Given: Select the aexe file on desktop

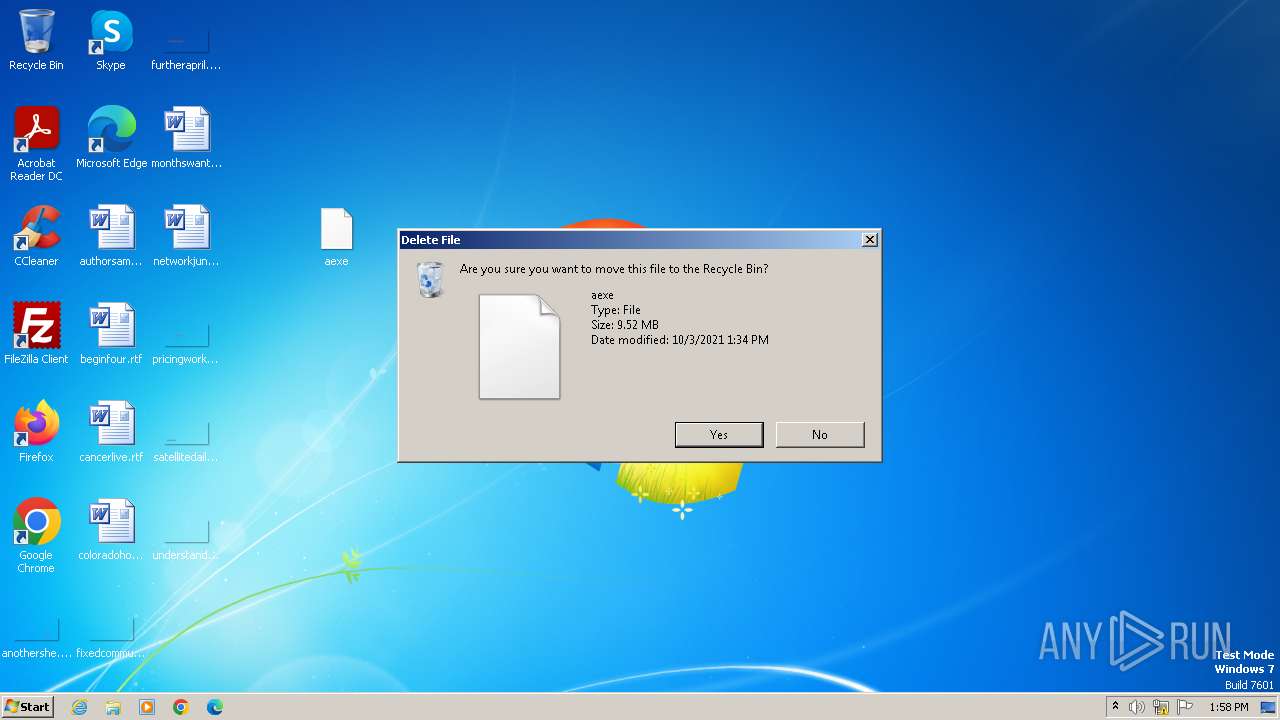Looking at the screenshot, I should point(337,236).
